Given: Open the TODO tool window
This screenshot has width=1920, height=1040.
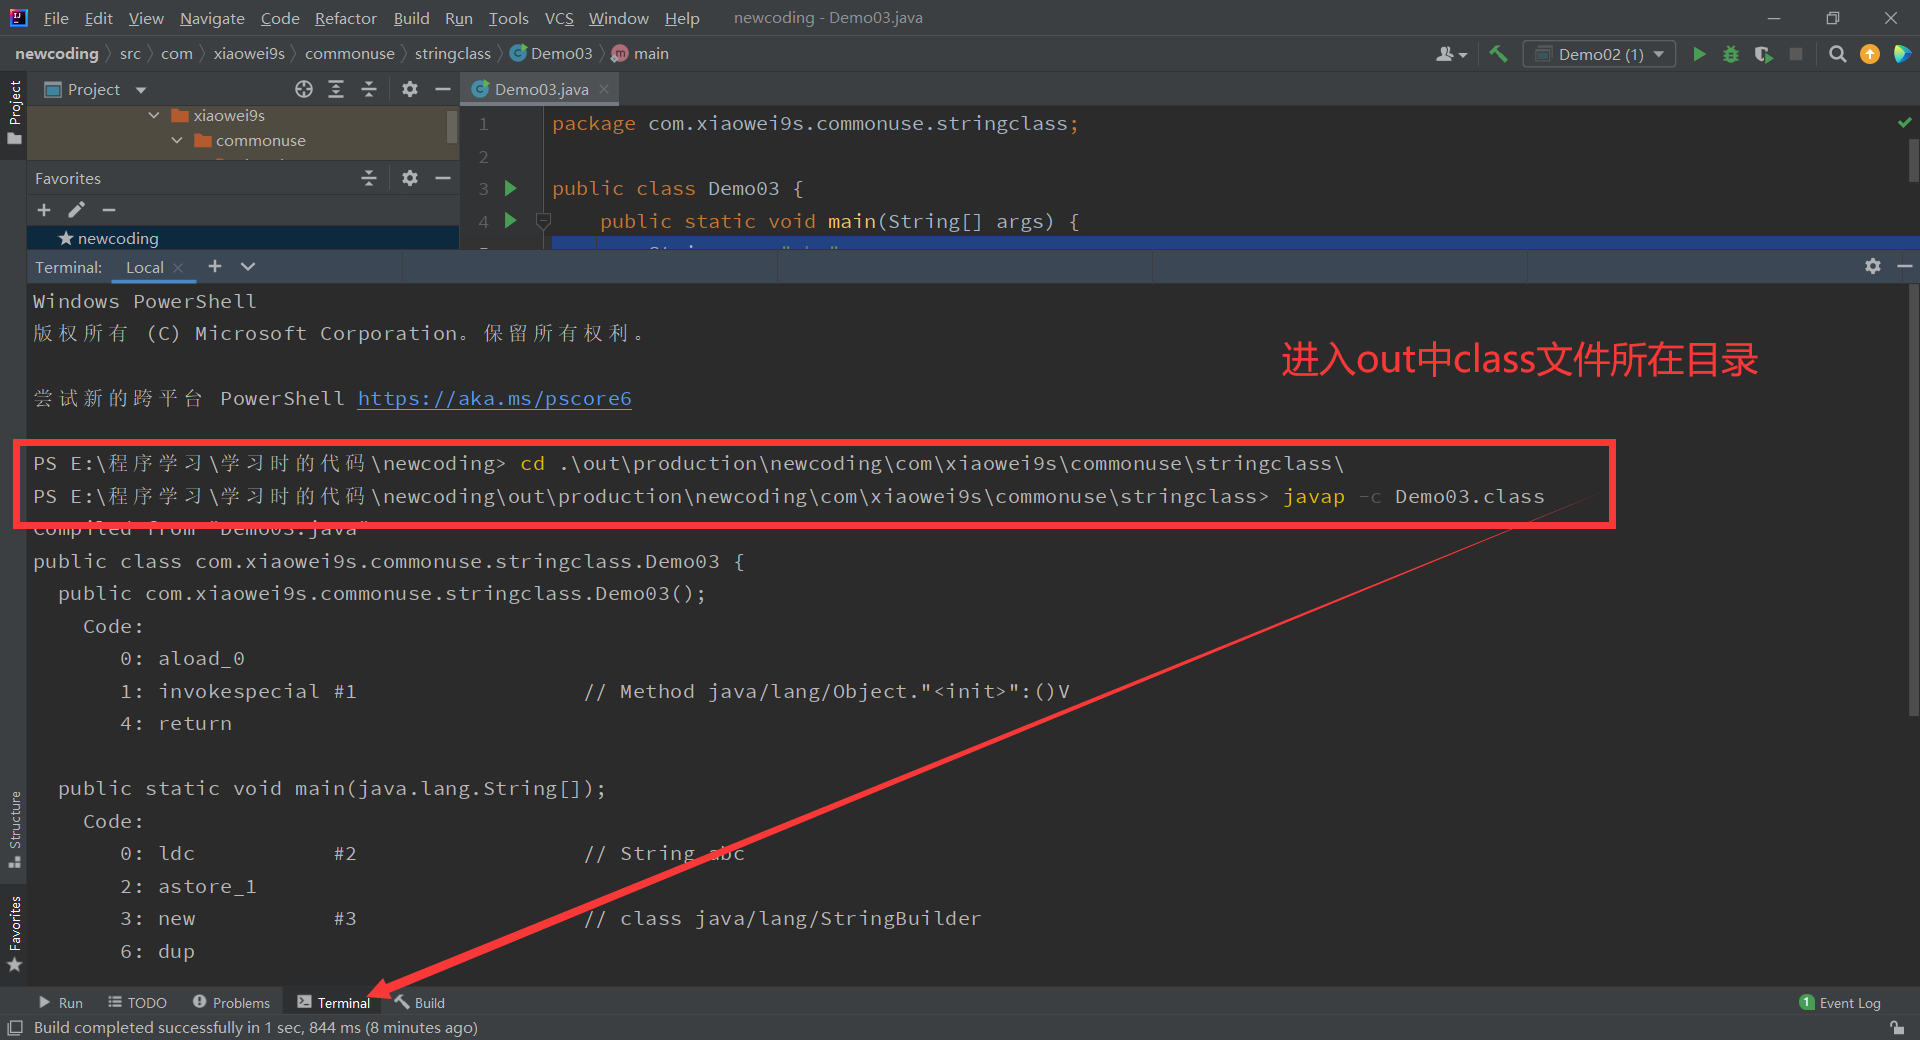Looking at the screenshot, I should [137, 1002].
